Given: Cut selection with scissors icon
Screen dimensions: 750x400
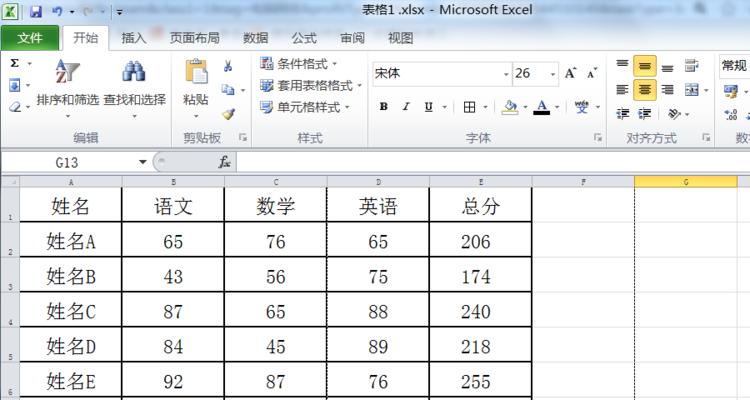Looking at the screenshot, I should (228, 66).
